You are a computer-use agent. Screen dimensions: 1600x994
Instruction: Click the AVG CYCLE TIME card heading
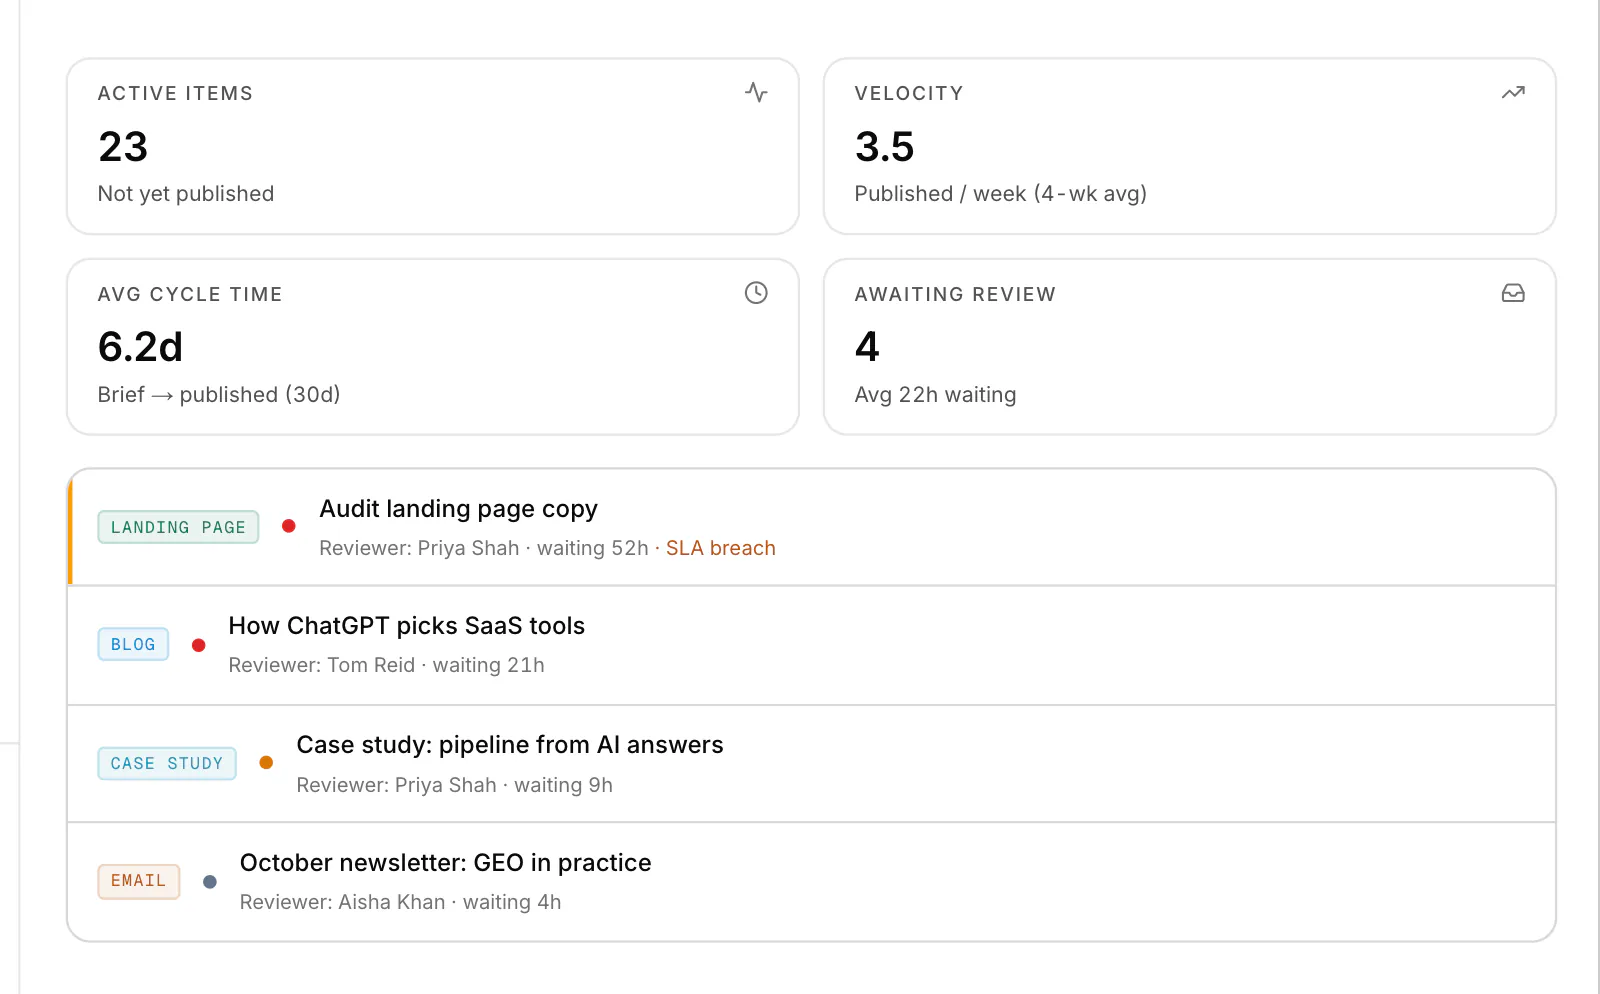[190, 294]
